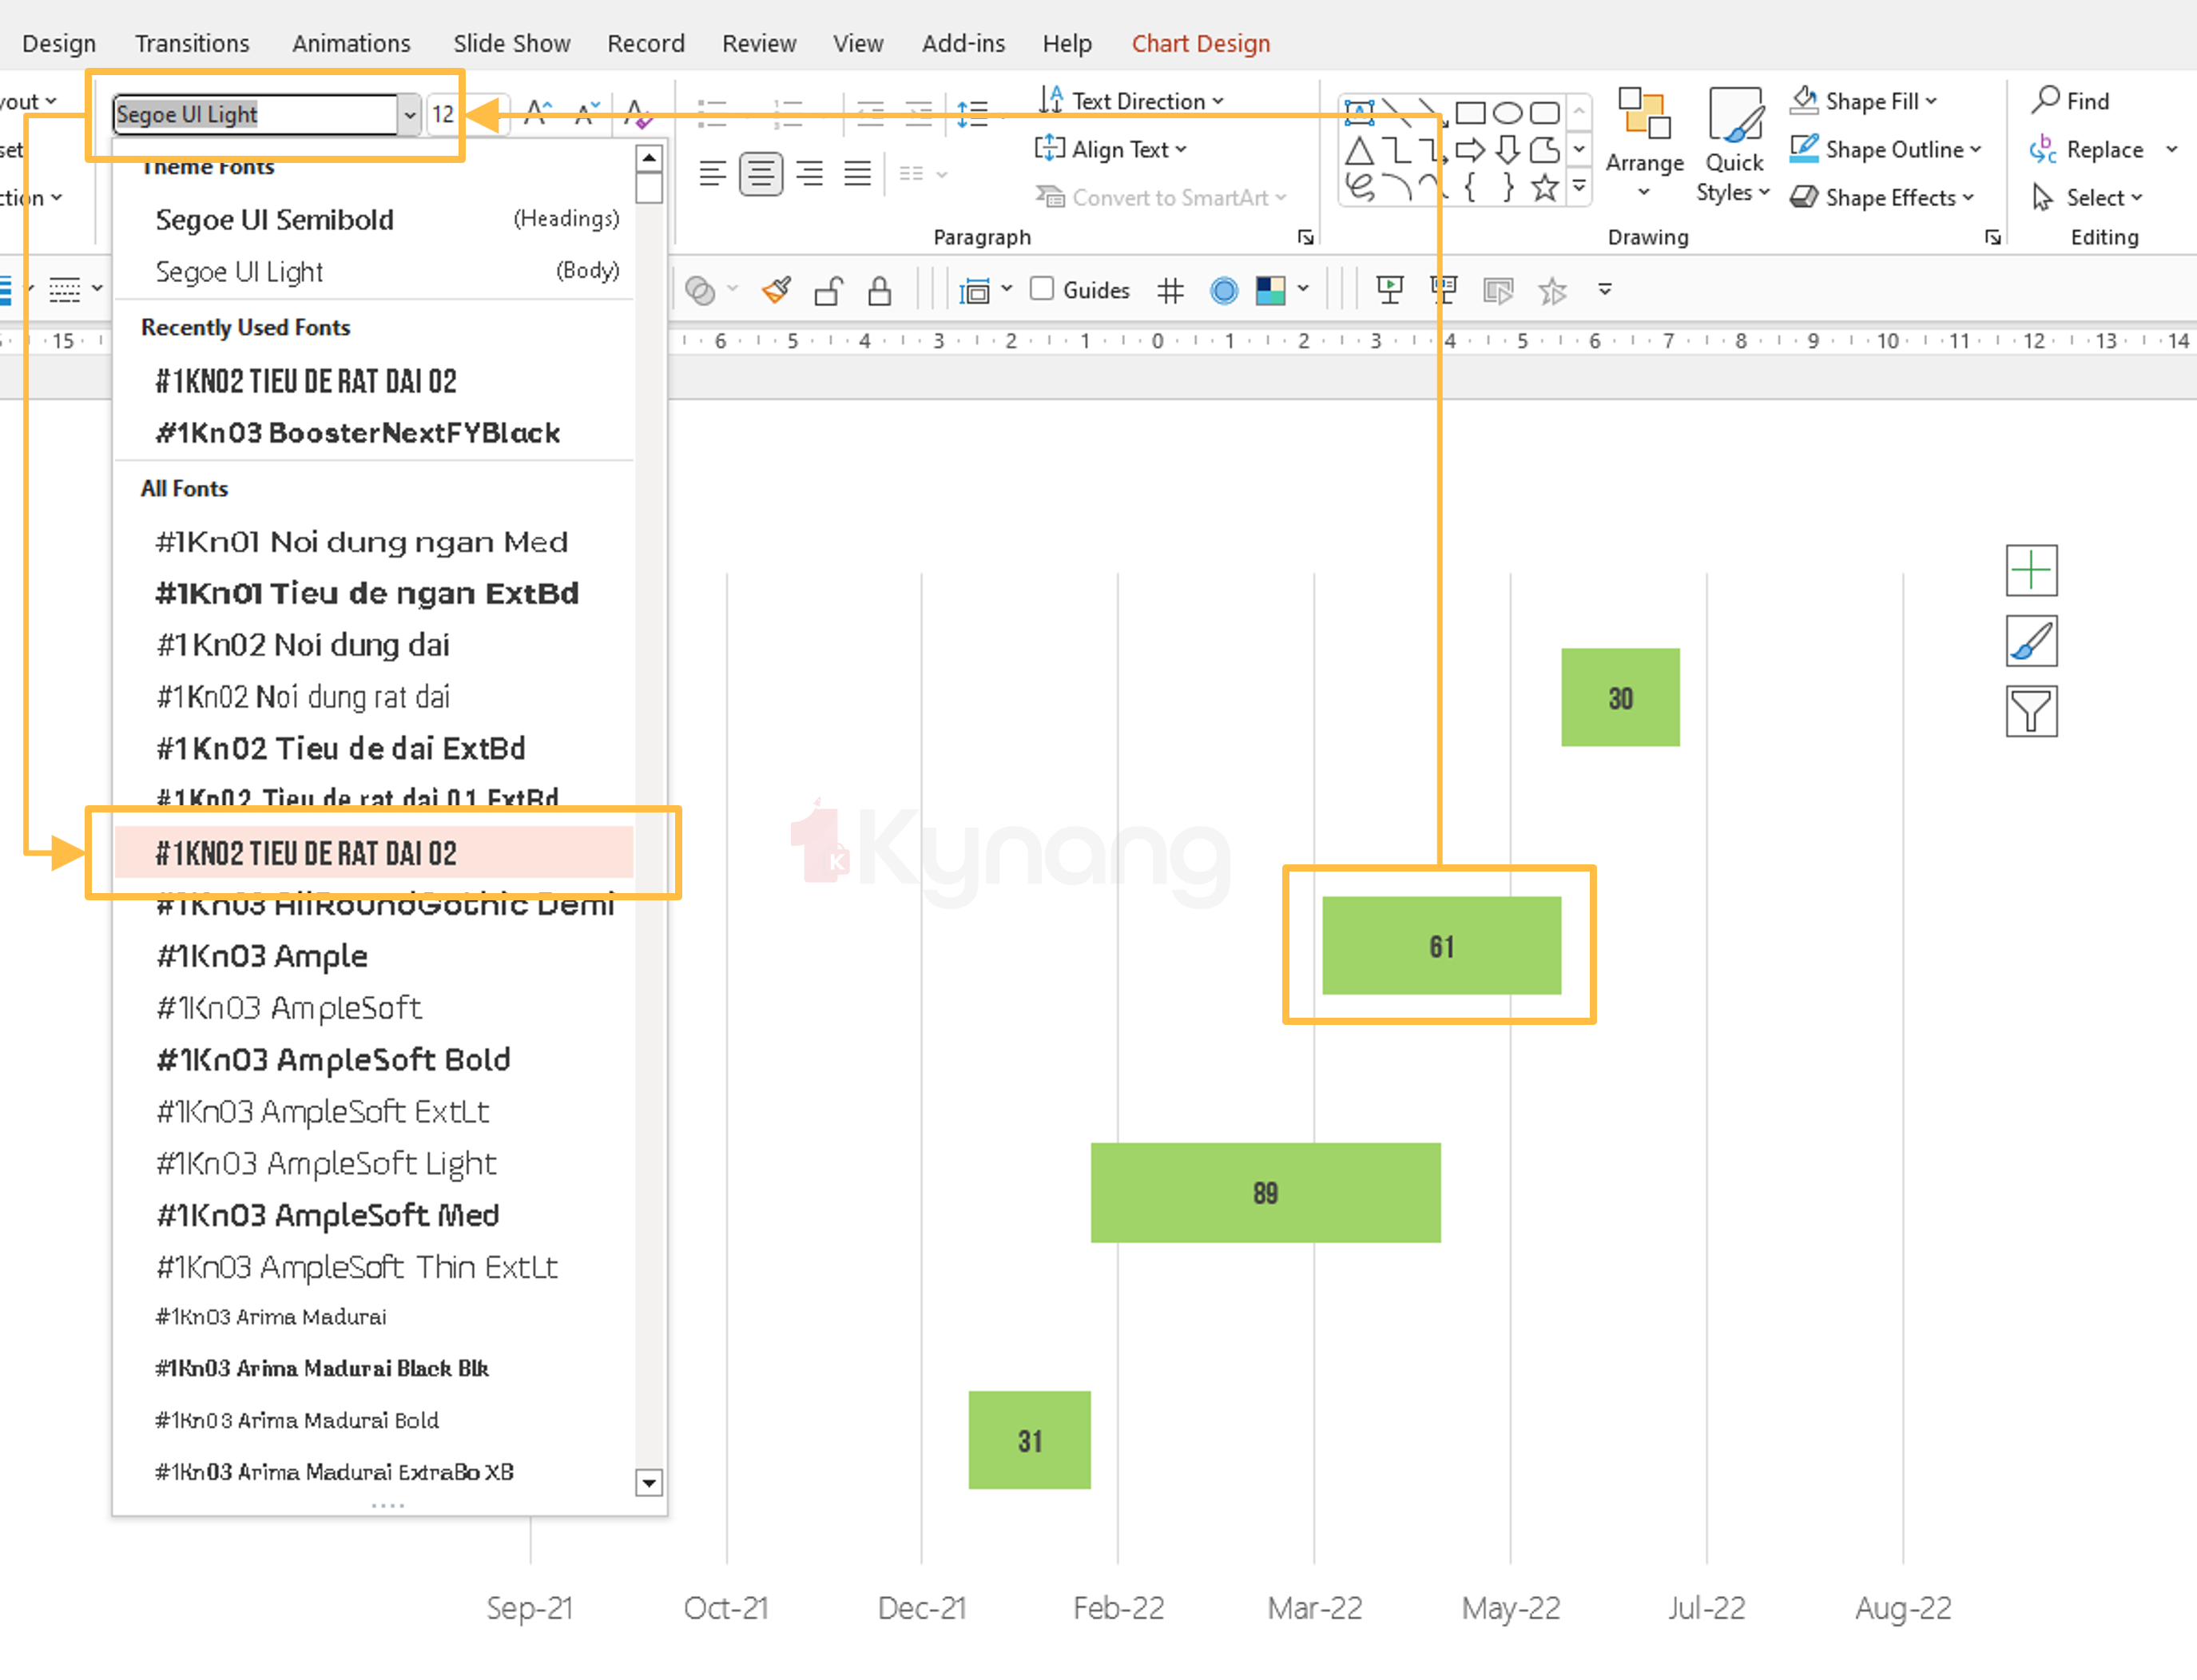Click the Find button

coord(2071,100)
